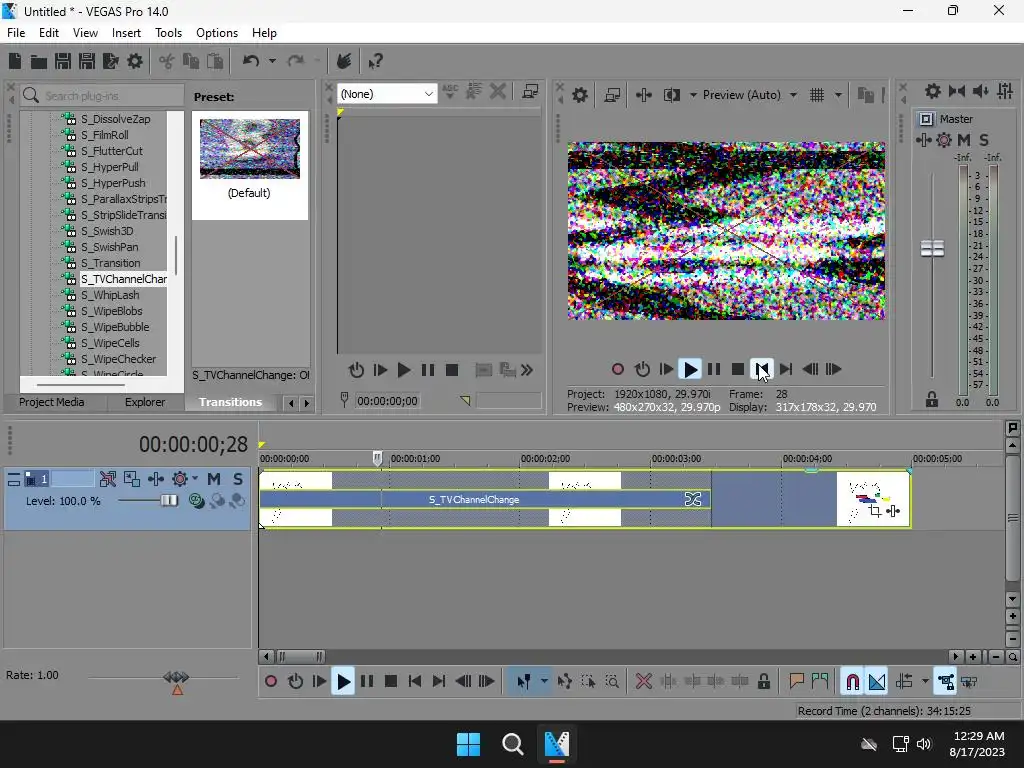Click the red Delete X icon
The height and width of the screenshot is (768, 1024).
[643, 682]
